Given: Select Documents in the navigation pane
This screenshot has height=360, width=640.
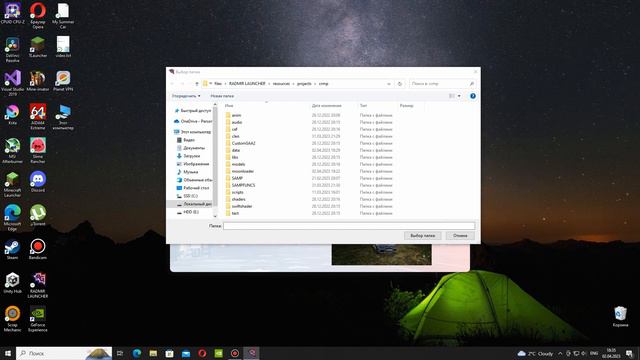Looking at the screenshot, I should tap(191, 148).
